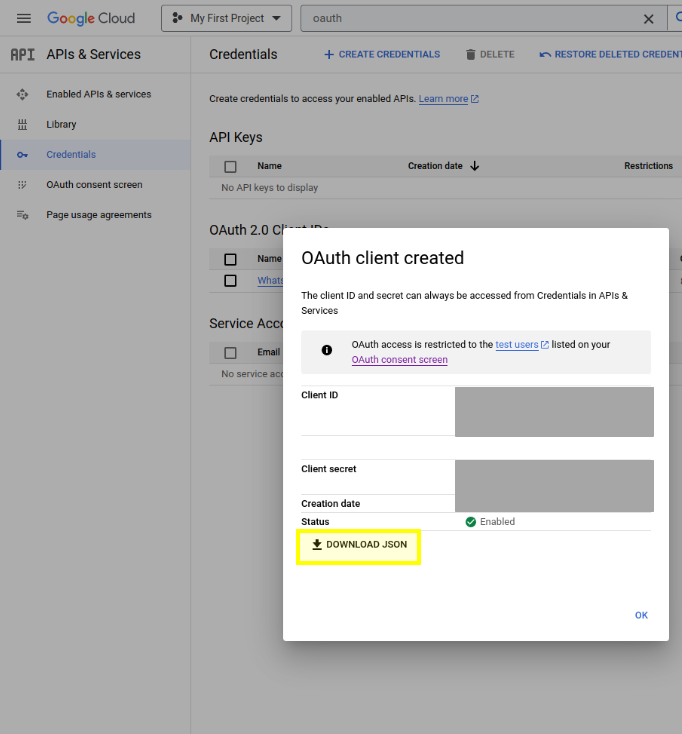Click the Page usage agreements icon
The image size is (682, 734).
click(22, 215)
